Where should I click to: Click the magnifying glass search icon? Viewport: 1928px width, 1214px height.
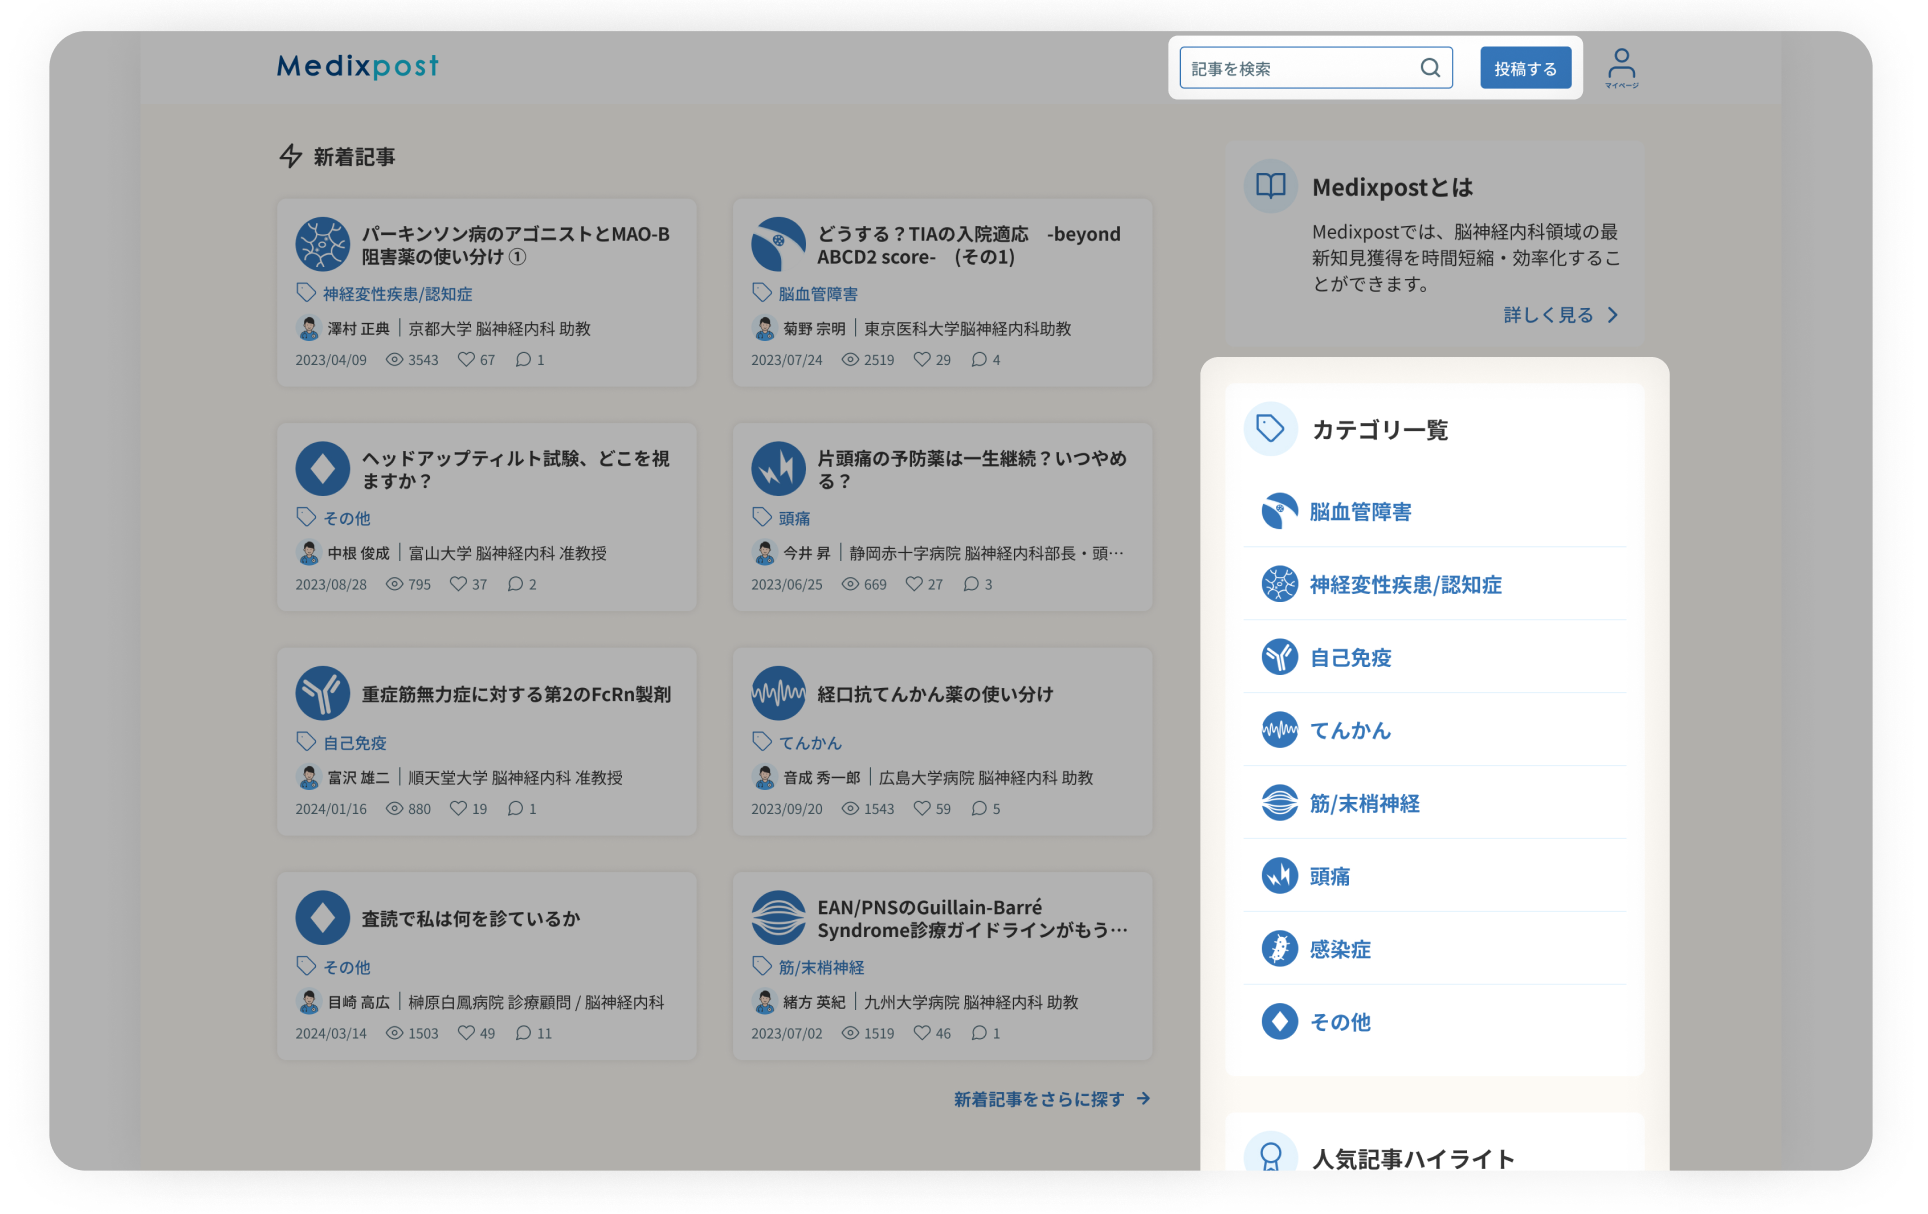click(1430, 68)
